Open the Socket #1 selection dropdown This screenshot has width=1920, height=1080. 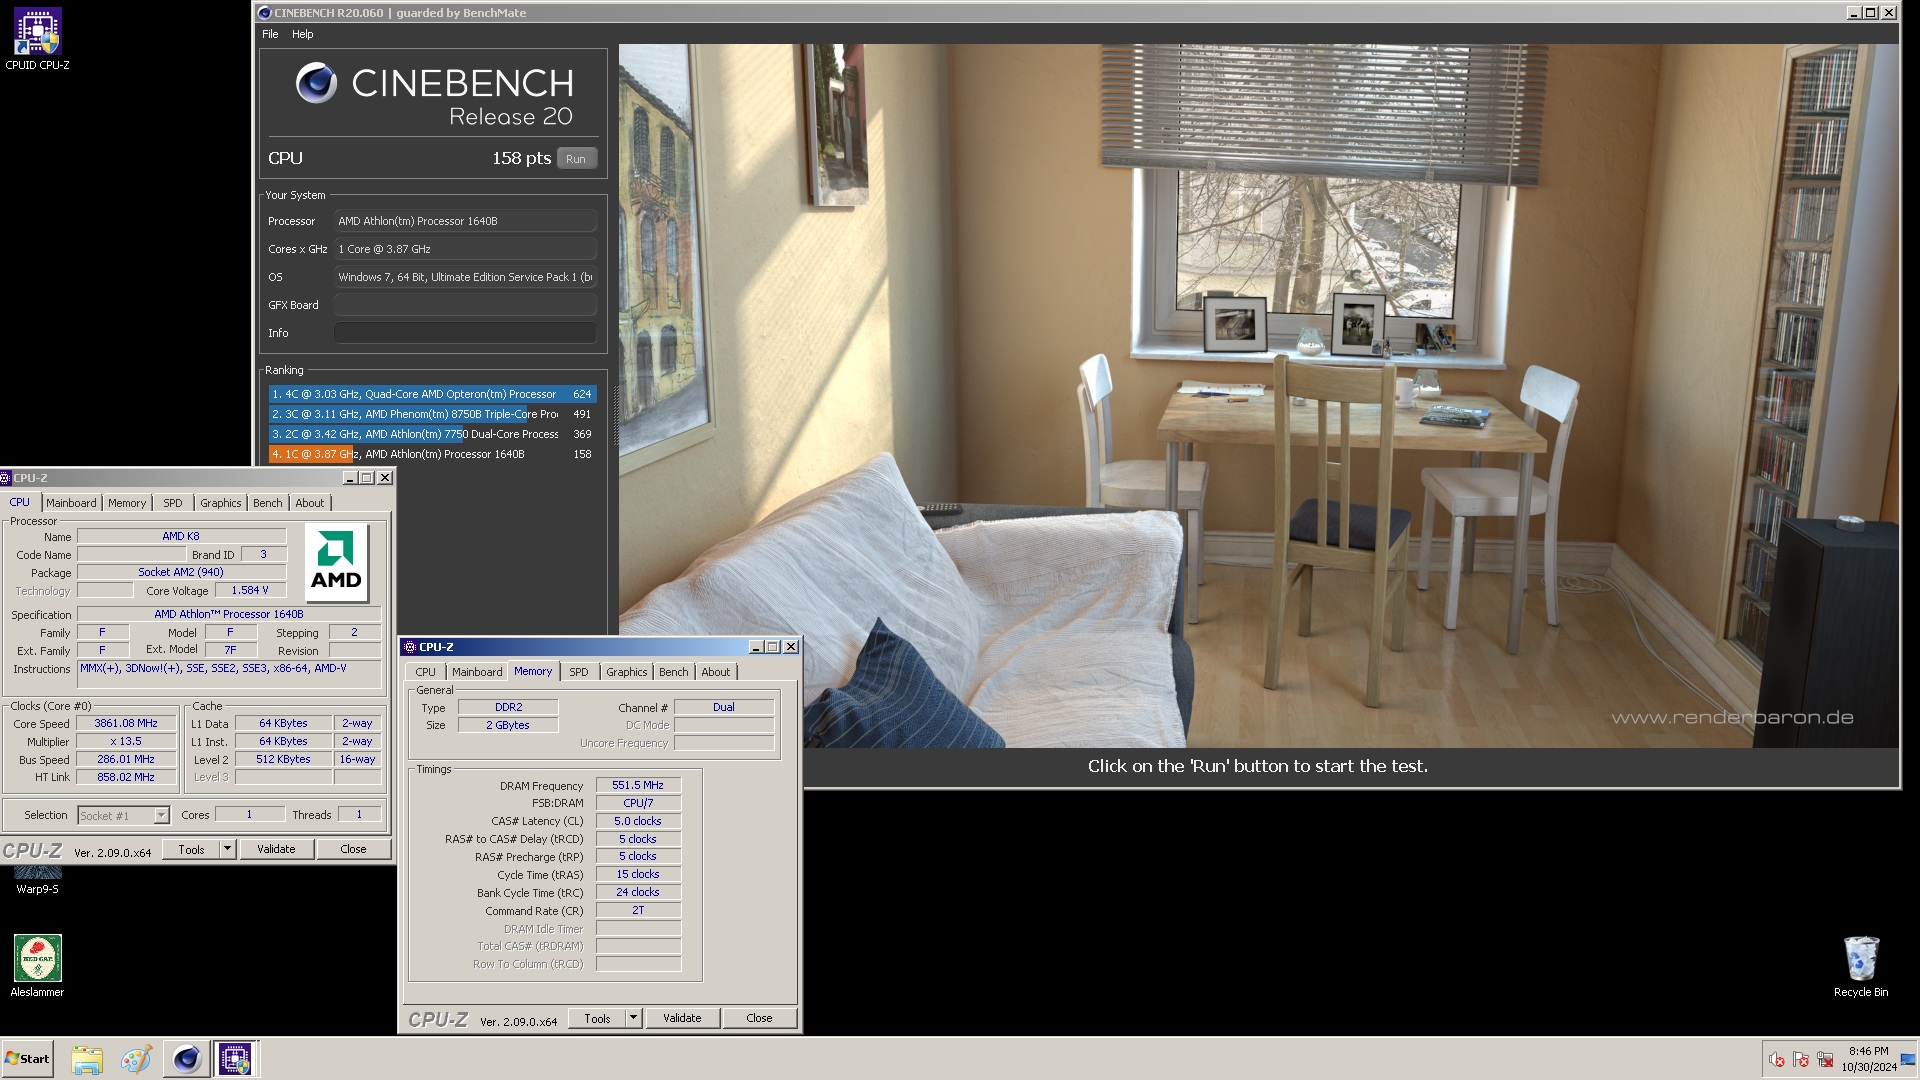pos(124,815)
